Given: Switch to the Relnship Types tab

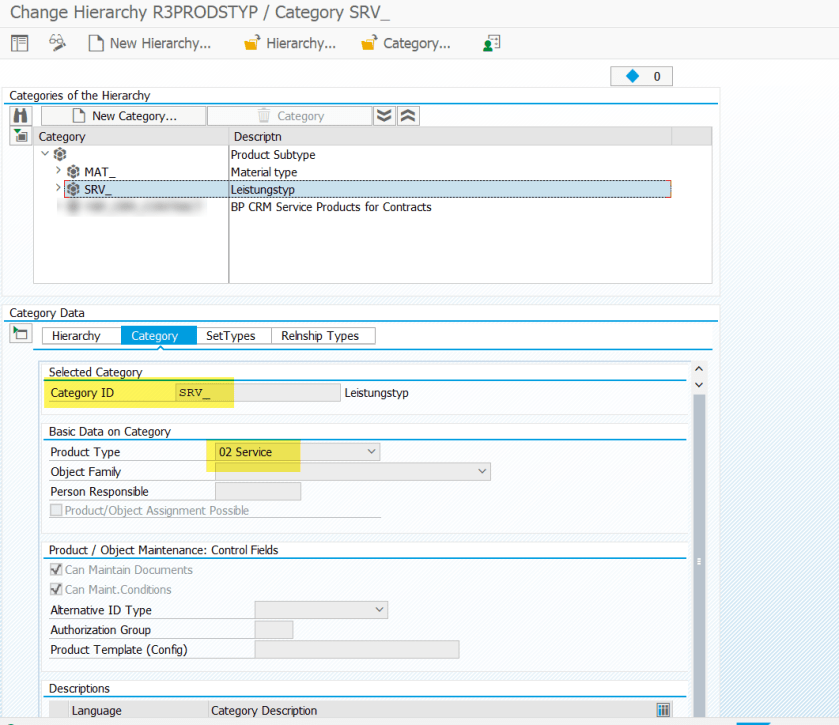Looking at the screenshot, I should 322,336.
